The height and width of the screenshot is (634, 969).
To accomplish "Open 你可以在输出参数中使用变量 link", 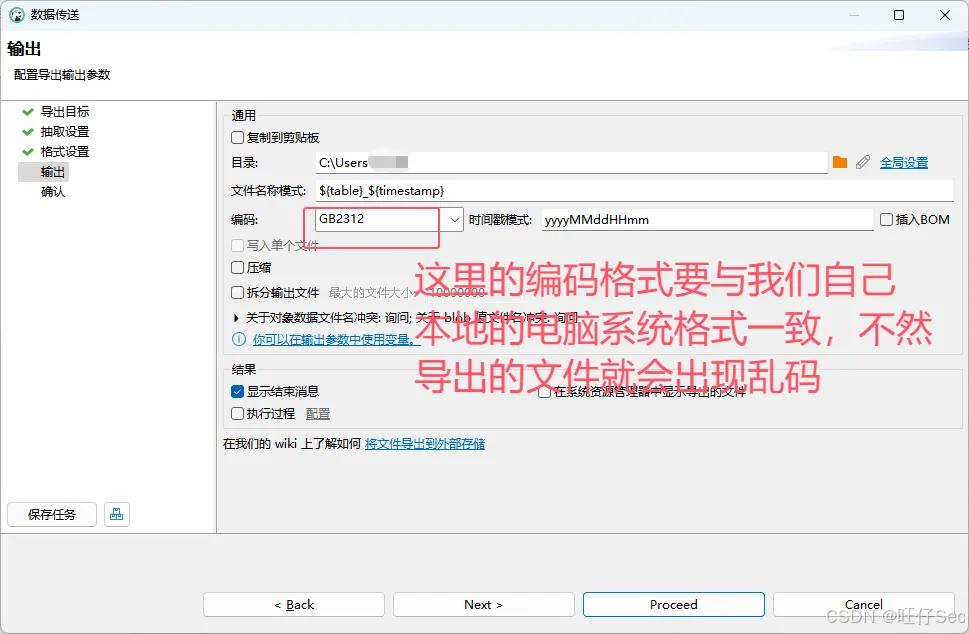I will coord(336,339).
